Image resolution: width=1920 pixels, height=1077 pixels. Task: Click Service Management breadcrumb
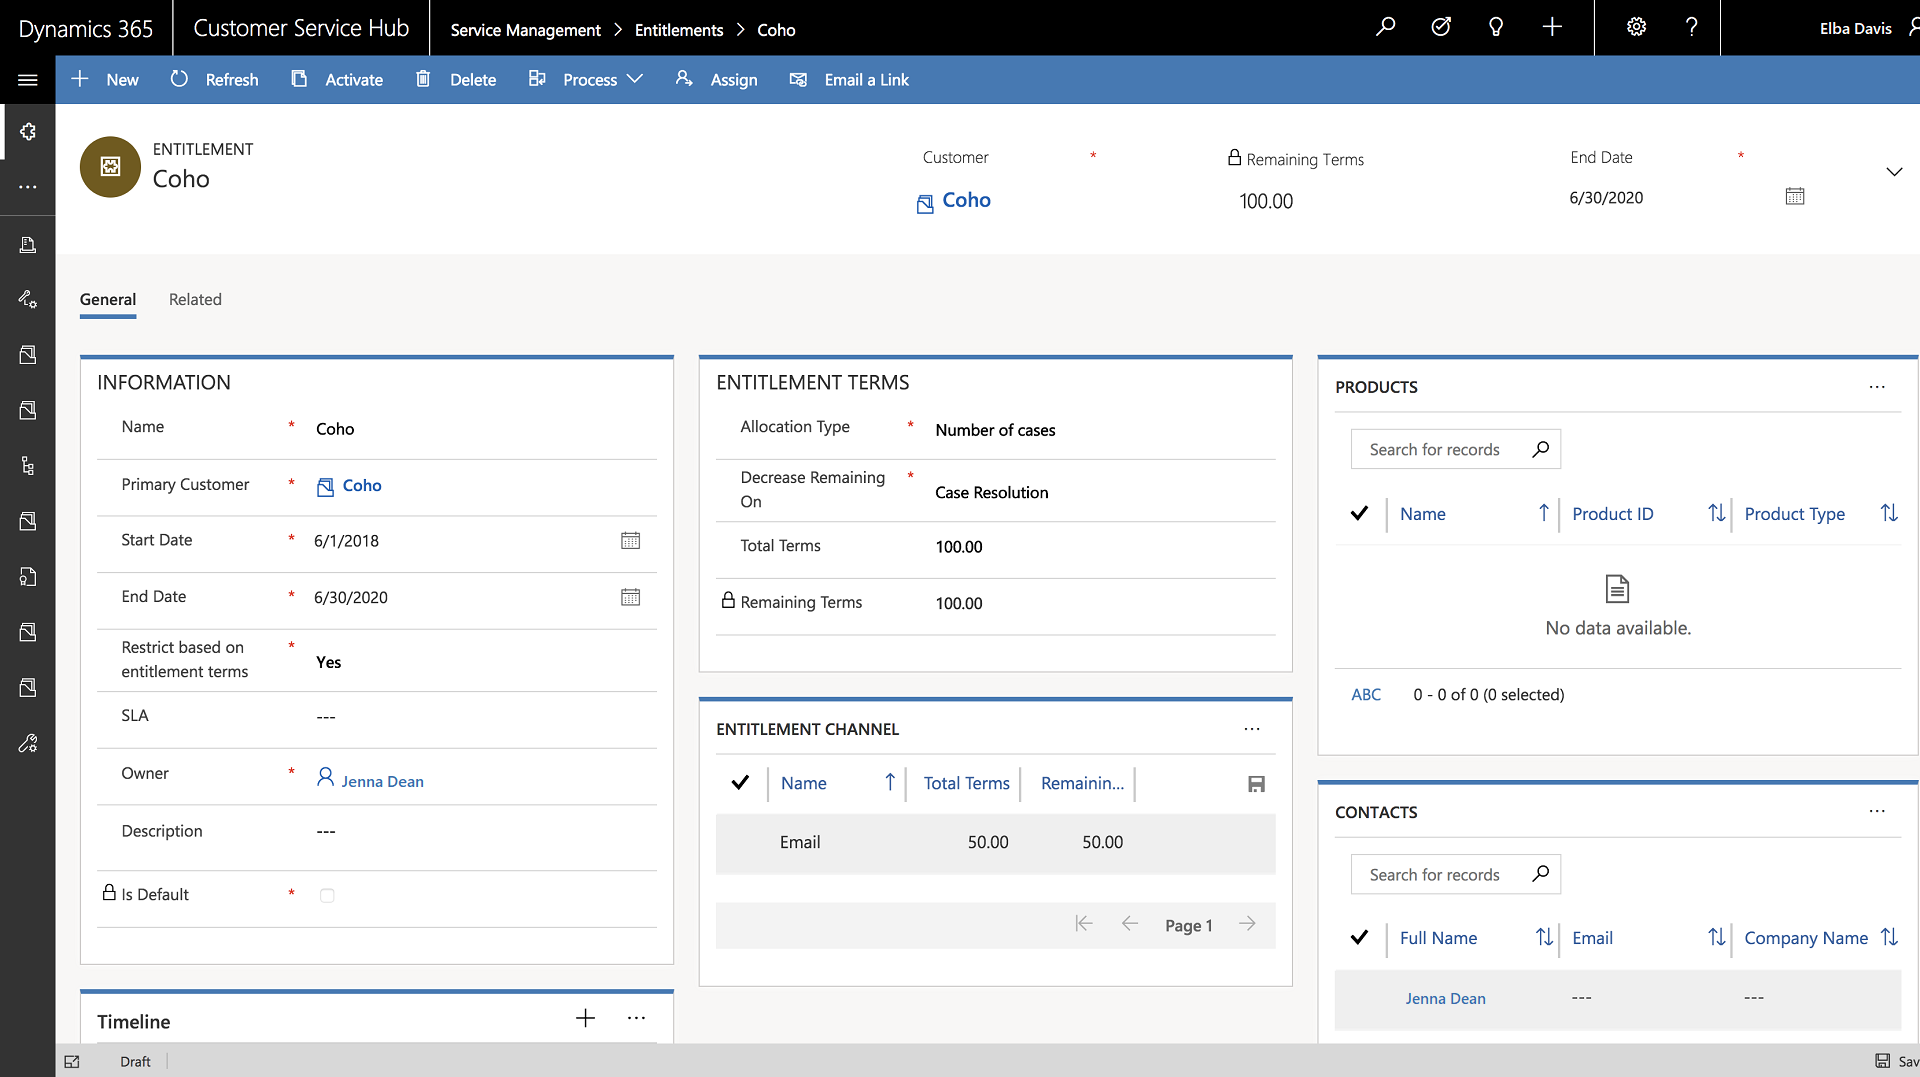(x=525, y=30)
